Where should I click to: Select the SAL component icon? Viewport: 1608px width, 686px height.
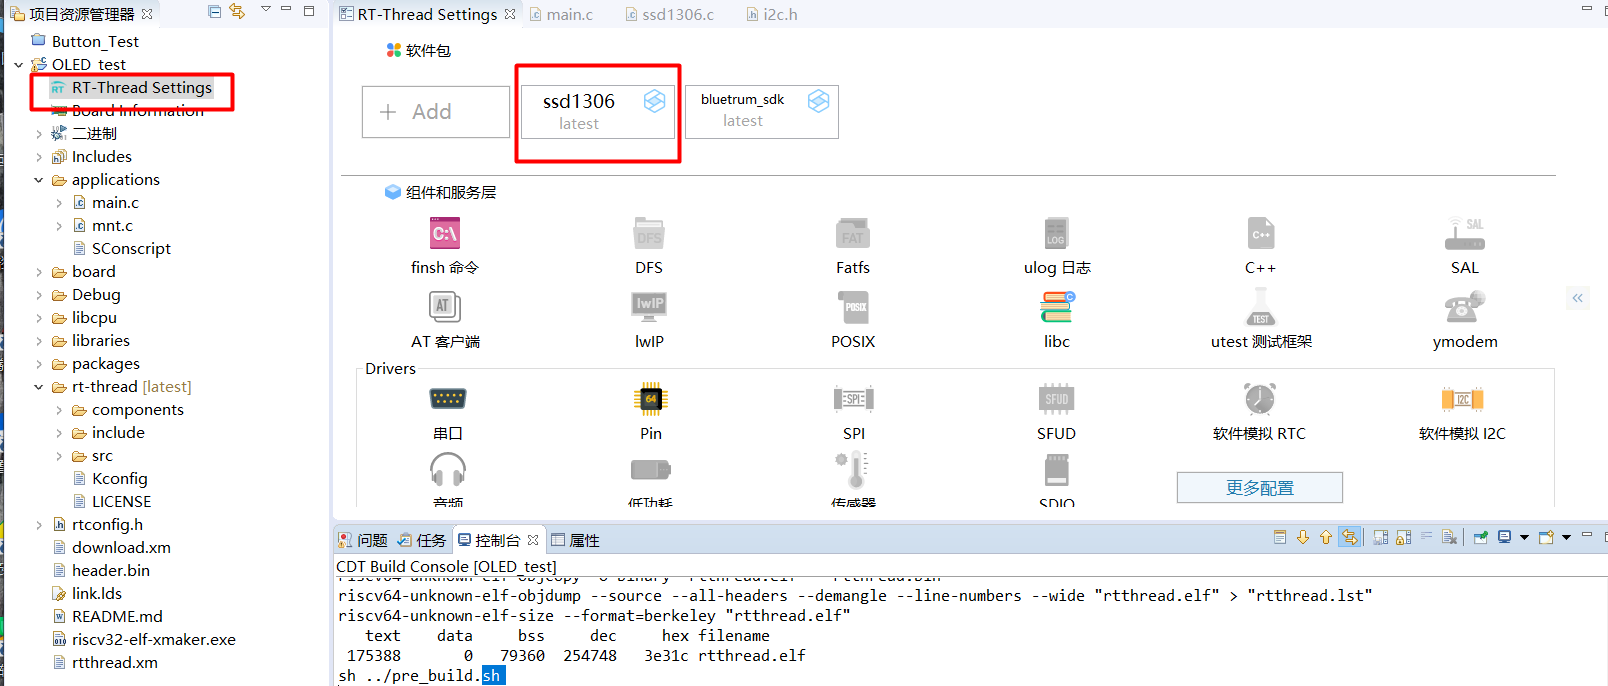pos(1465,234)
